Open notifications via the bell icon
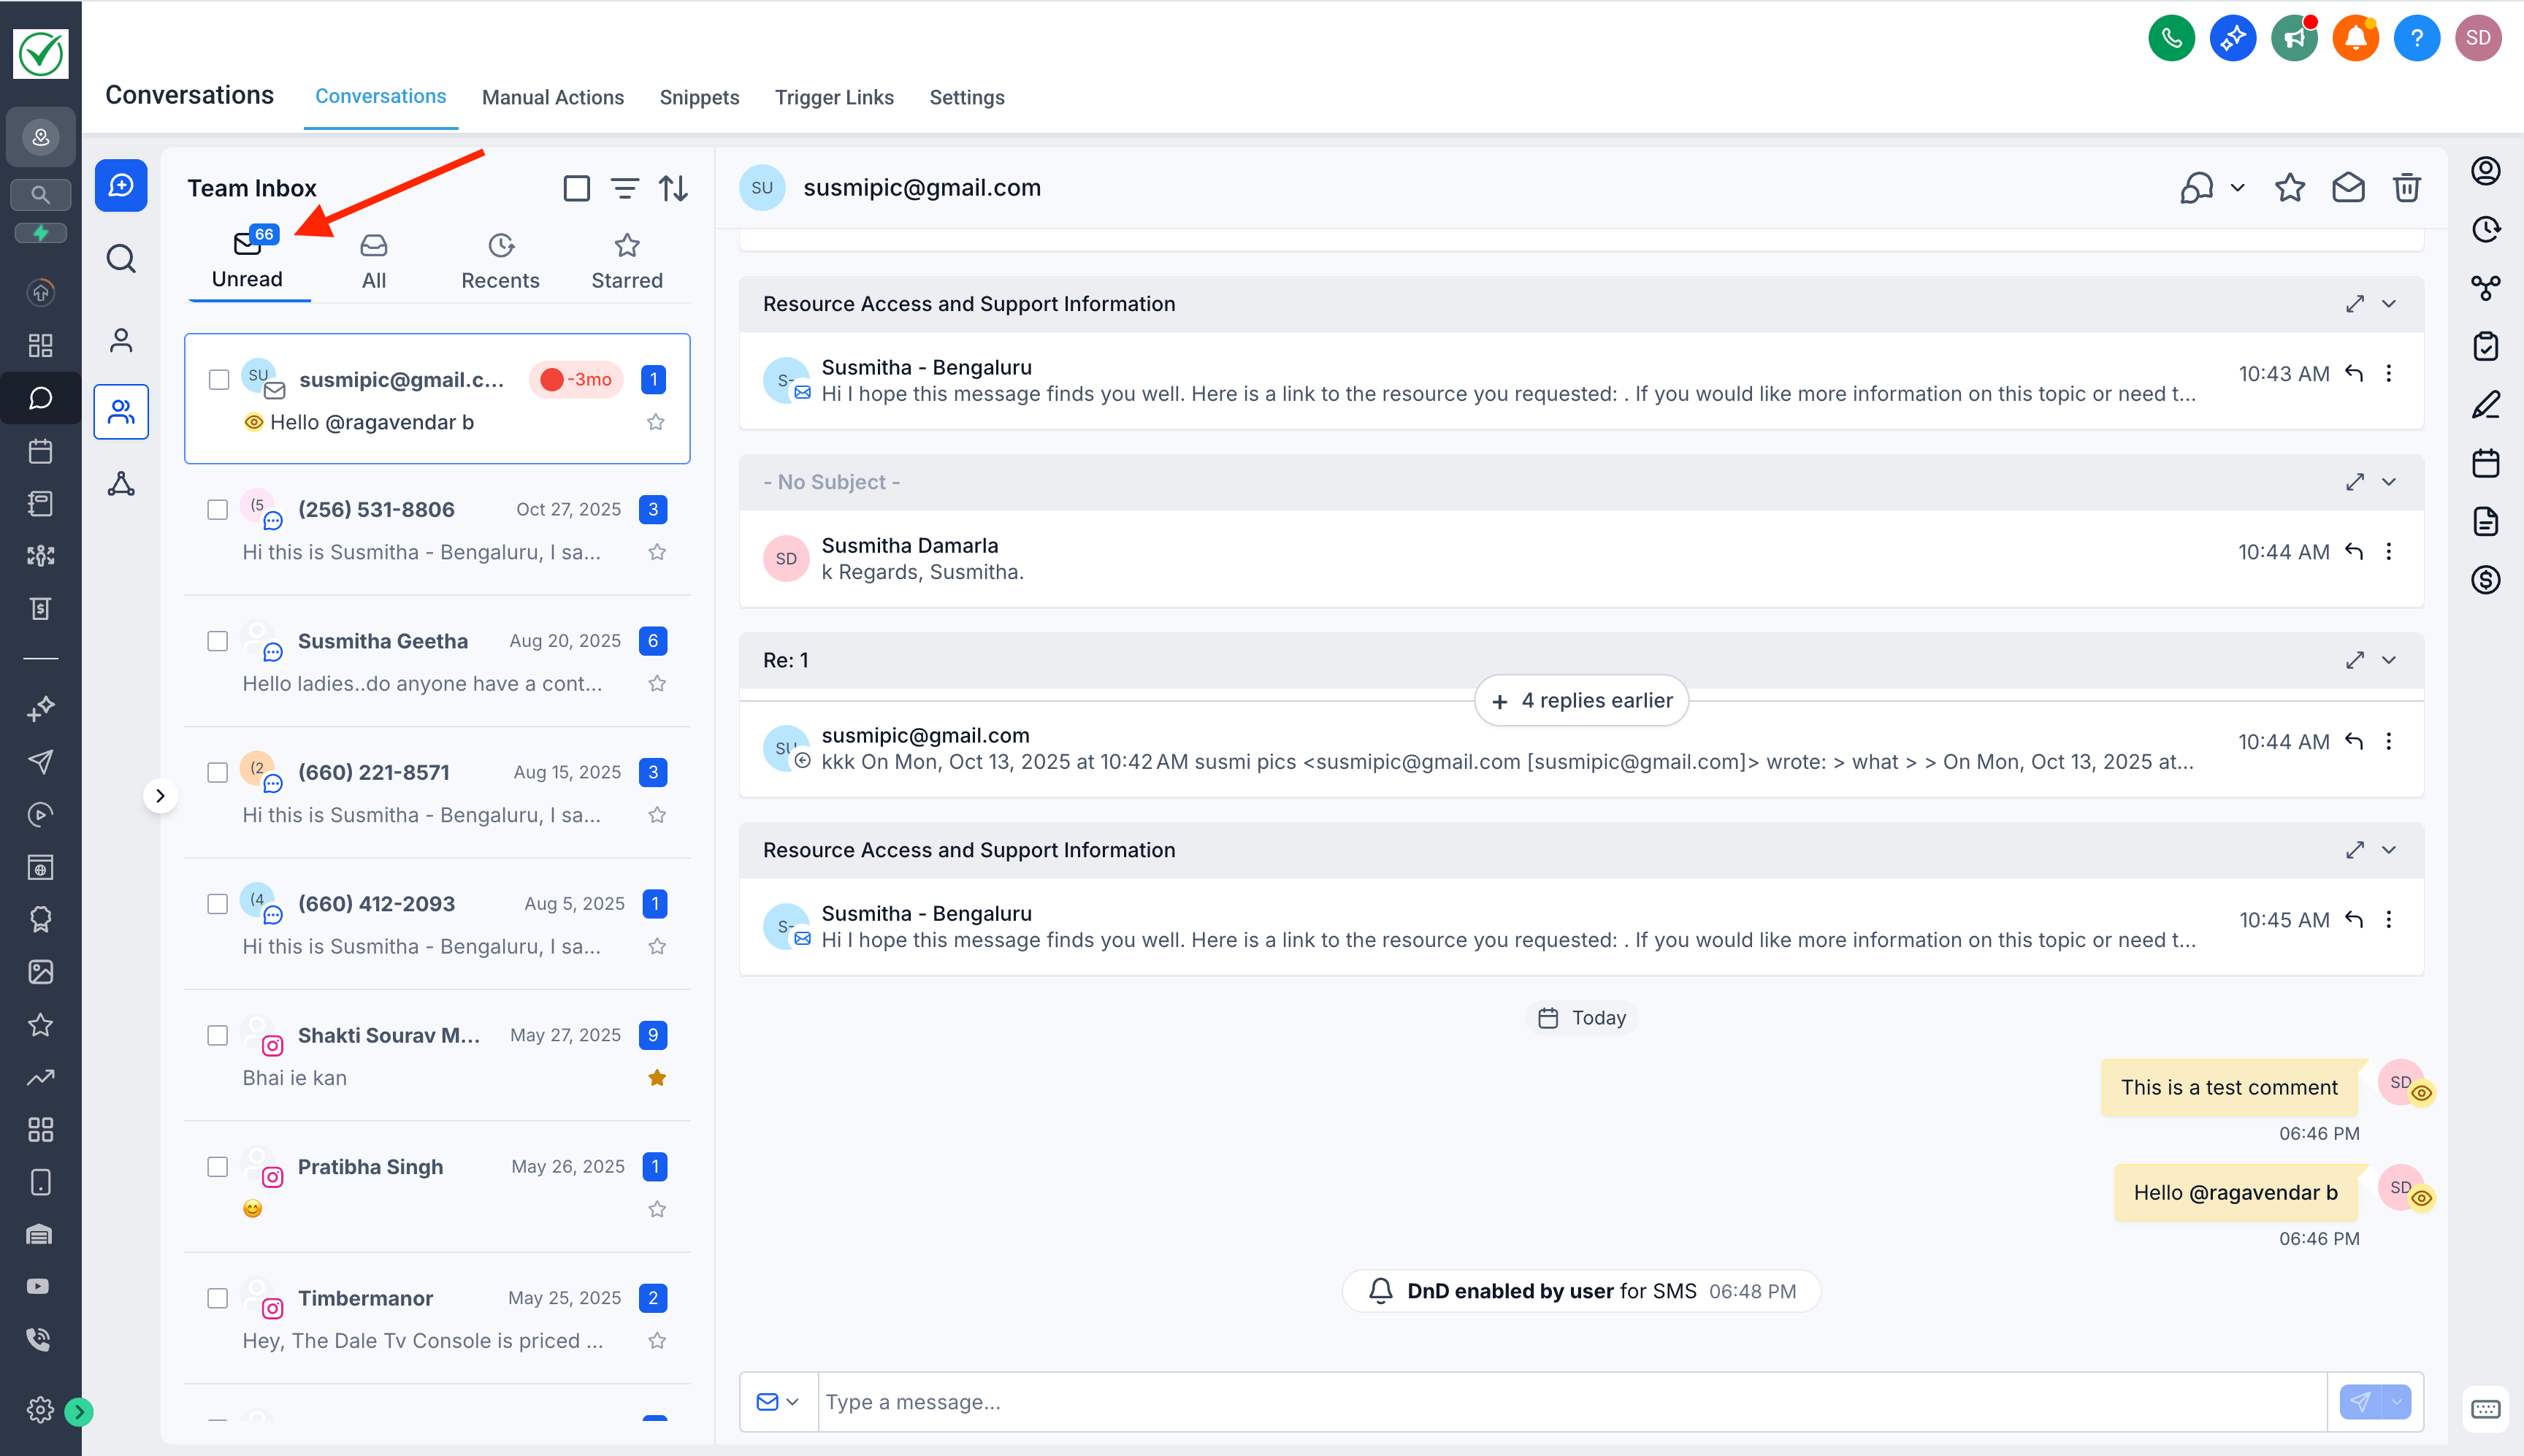The image size is (2524, 1456). click(2355, 37)
